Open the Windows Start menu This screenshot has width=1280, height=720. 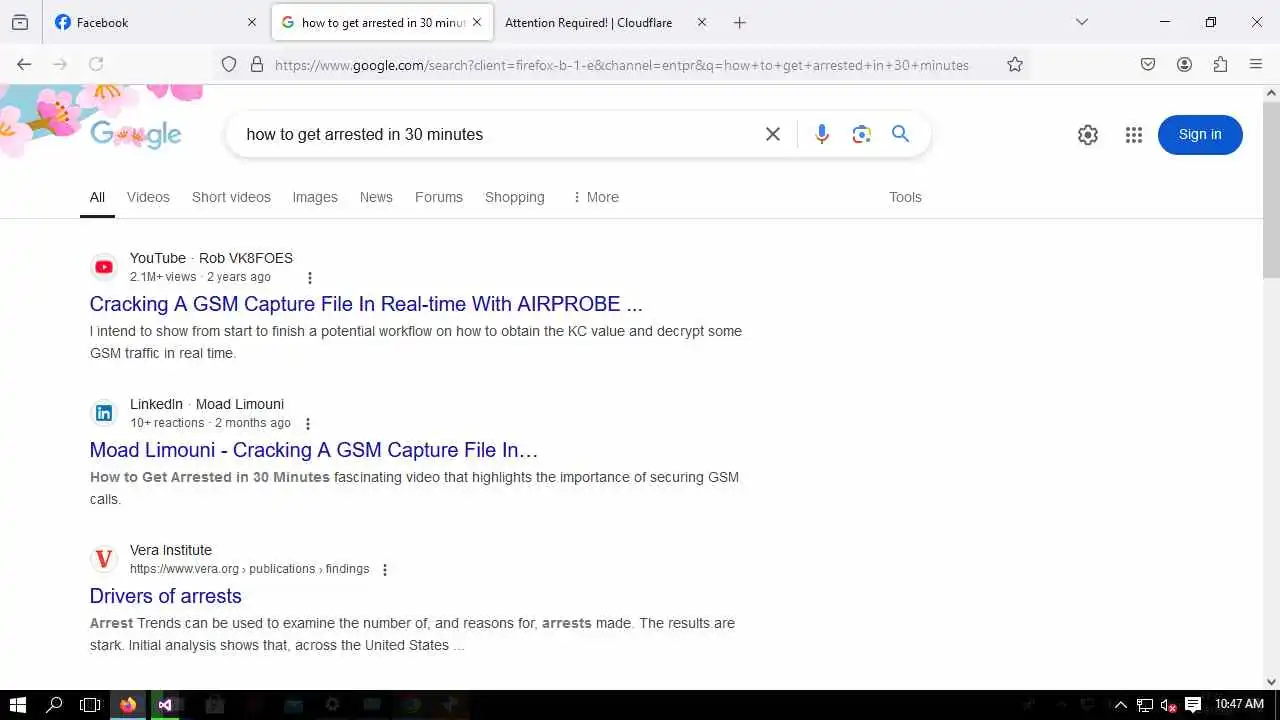[18, 705]
